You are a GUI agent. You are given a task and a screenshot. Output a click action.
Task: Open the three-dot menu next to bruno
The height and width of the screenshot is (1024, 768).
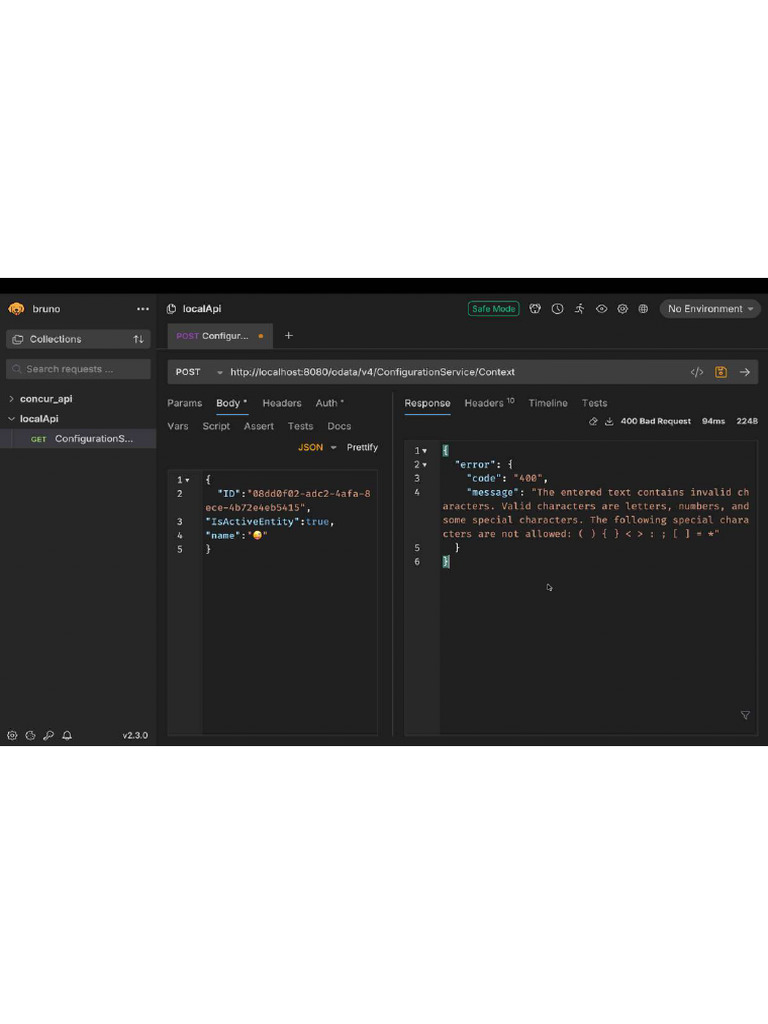[142, 309]
